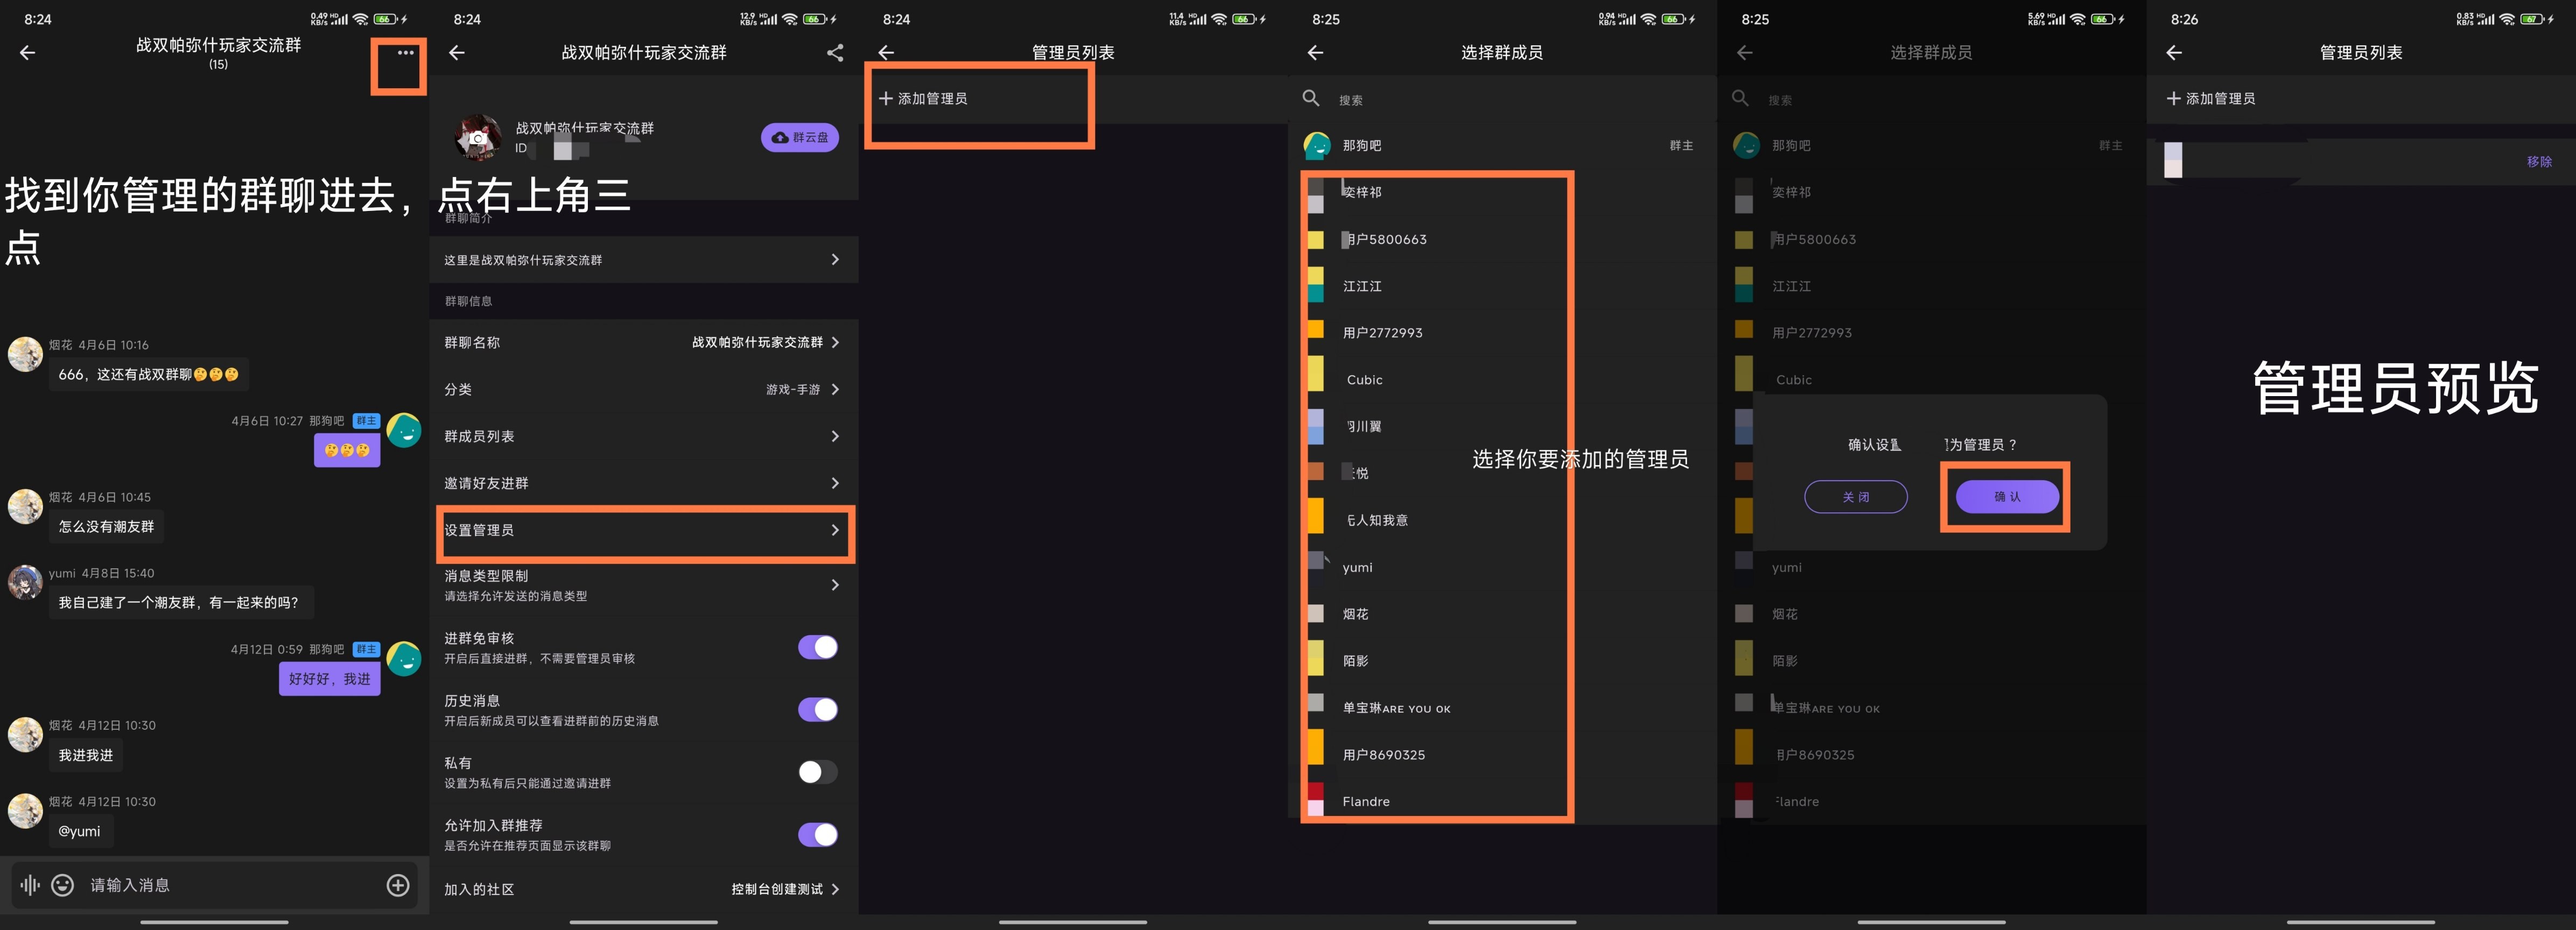Tap plus attachment icon in chat input bar
Screen dimensions: 2576x930
[398, 885]
